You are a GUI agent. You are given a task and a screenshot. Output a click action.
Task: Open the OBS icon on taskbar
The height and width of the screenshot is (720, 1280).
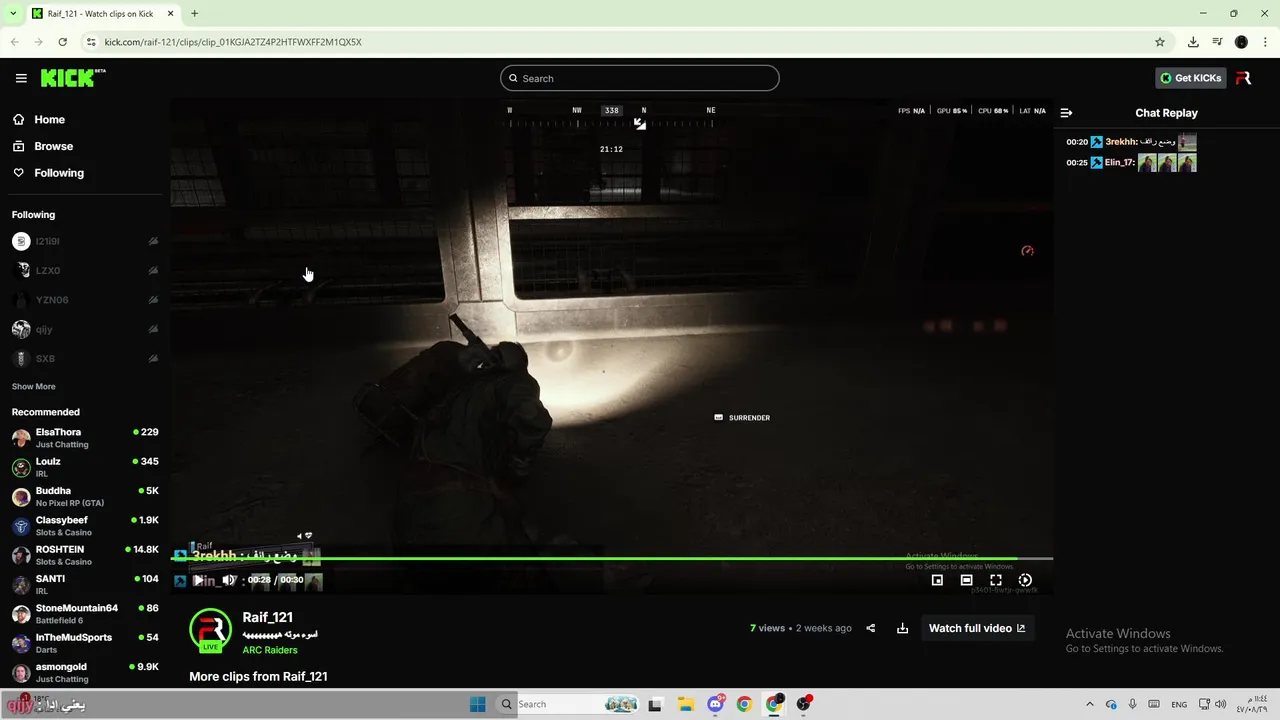[x=803, y=704]
